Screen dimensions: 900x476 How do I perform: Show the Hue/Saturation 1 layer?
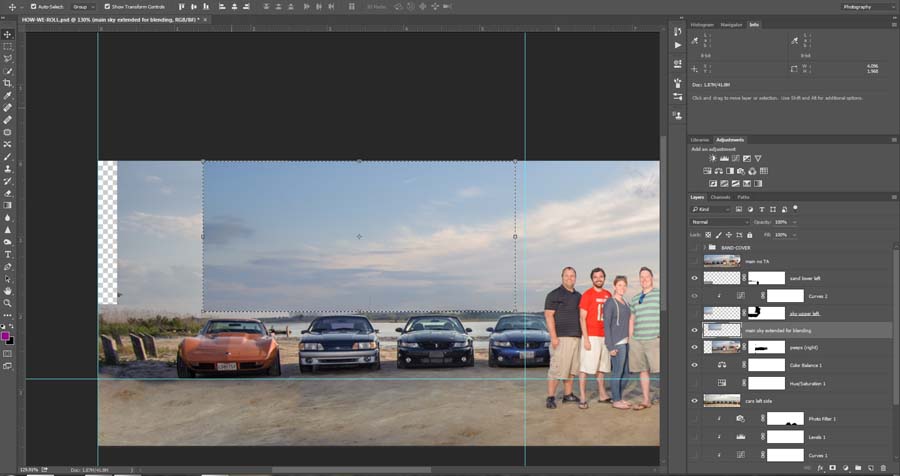pyautogui.click(x=695, y=383)
